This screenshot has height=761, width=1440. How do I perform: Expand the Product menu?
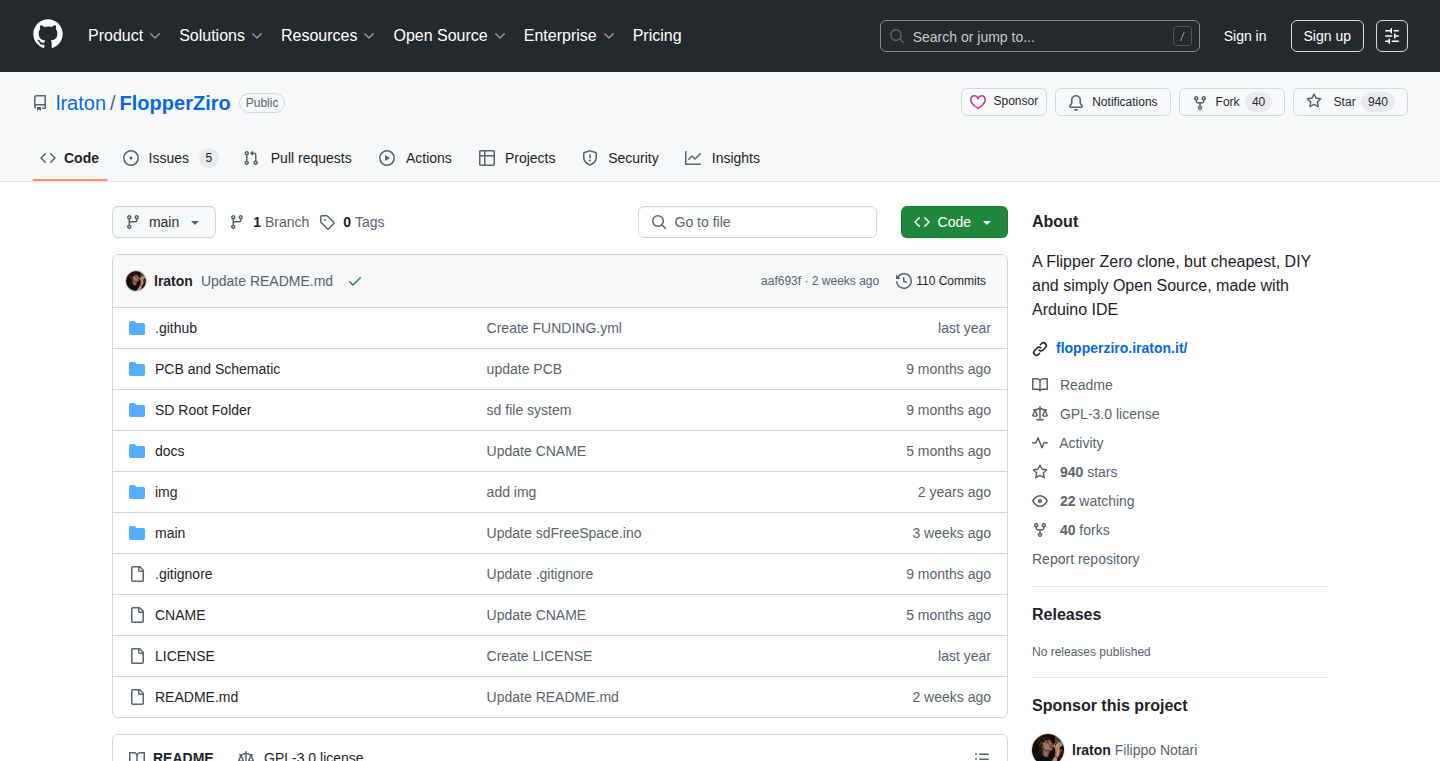tap(124, 35)
